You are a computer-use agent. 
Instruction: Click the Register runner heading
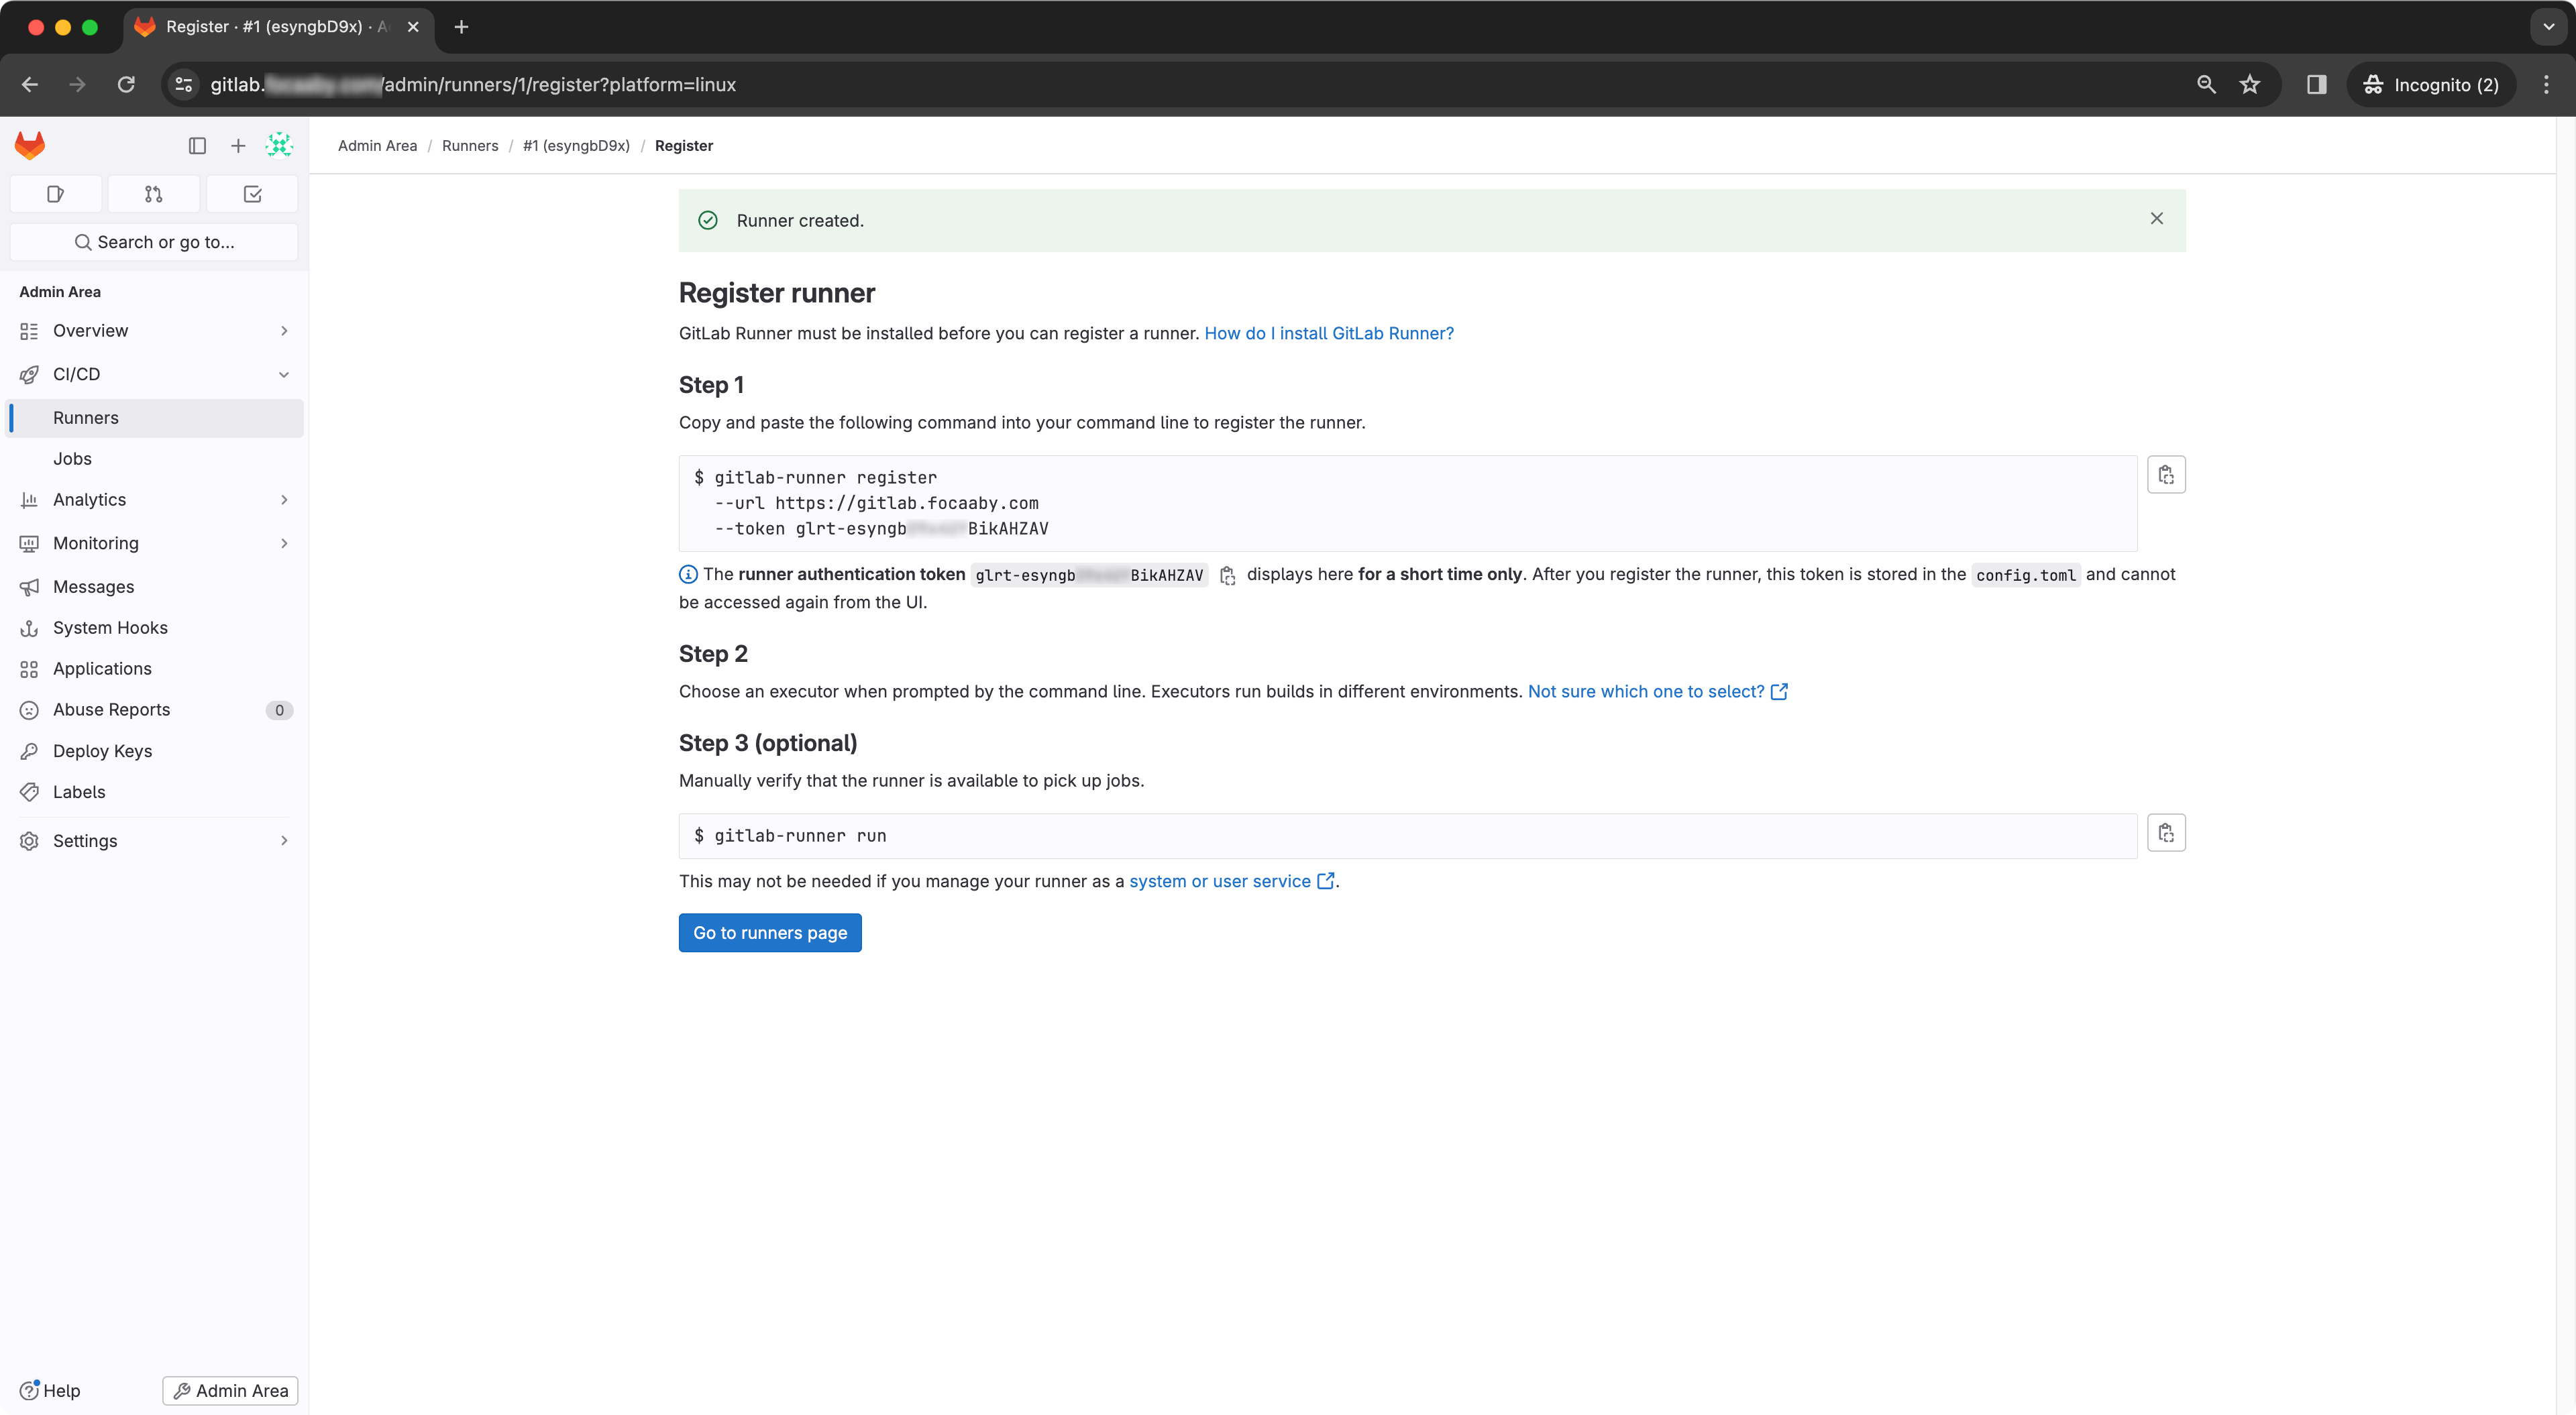point(776,293)
